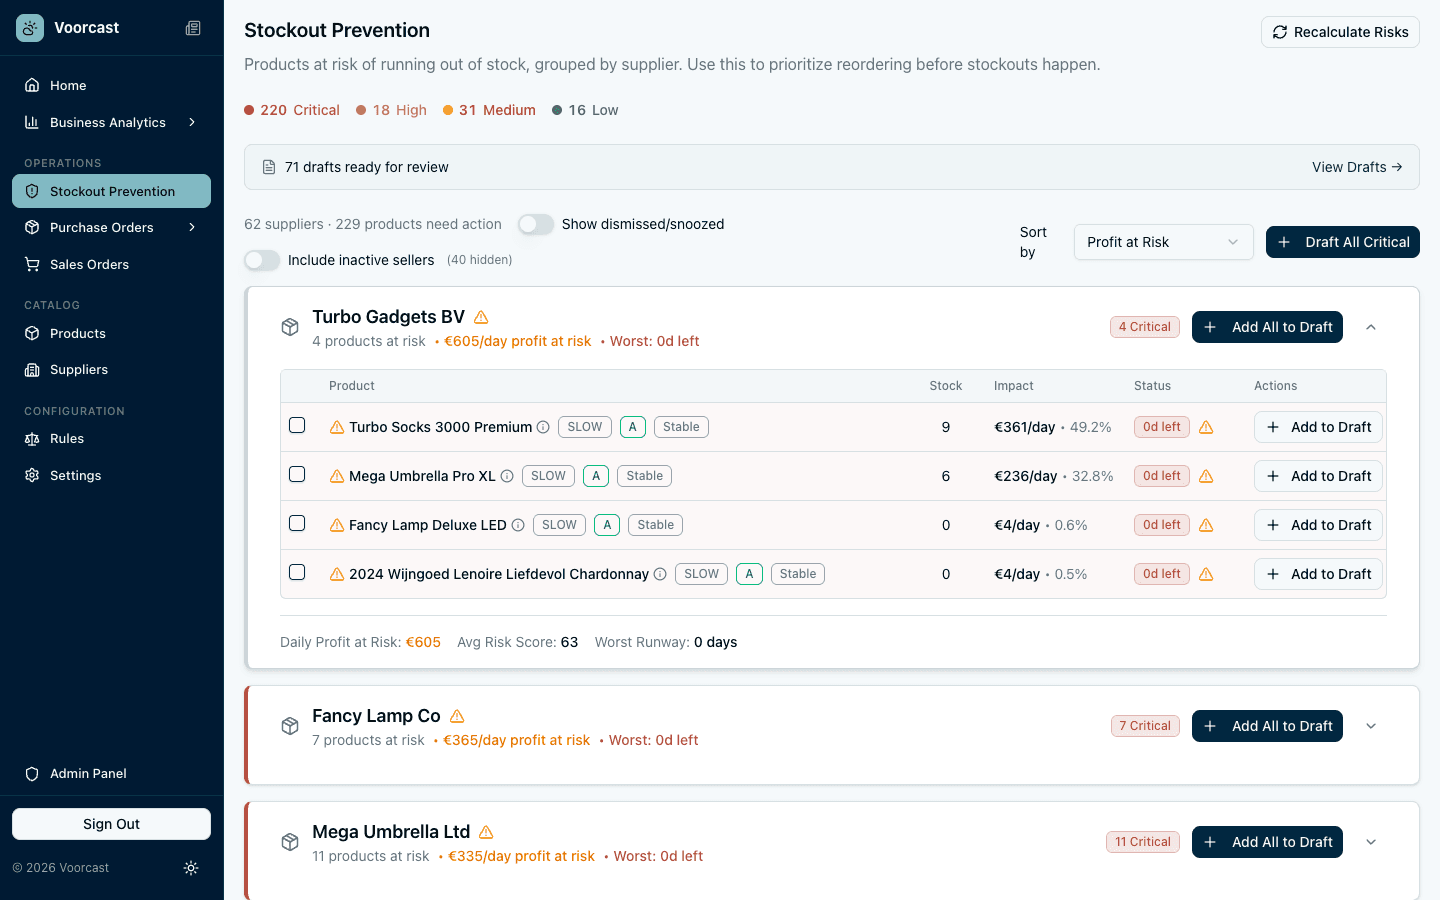Click the package icon beside Fancy Lamp Co
Screen dimensions: 1440x900
[290, 726]
